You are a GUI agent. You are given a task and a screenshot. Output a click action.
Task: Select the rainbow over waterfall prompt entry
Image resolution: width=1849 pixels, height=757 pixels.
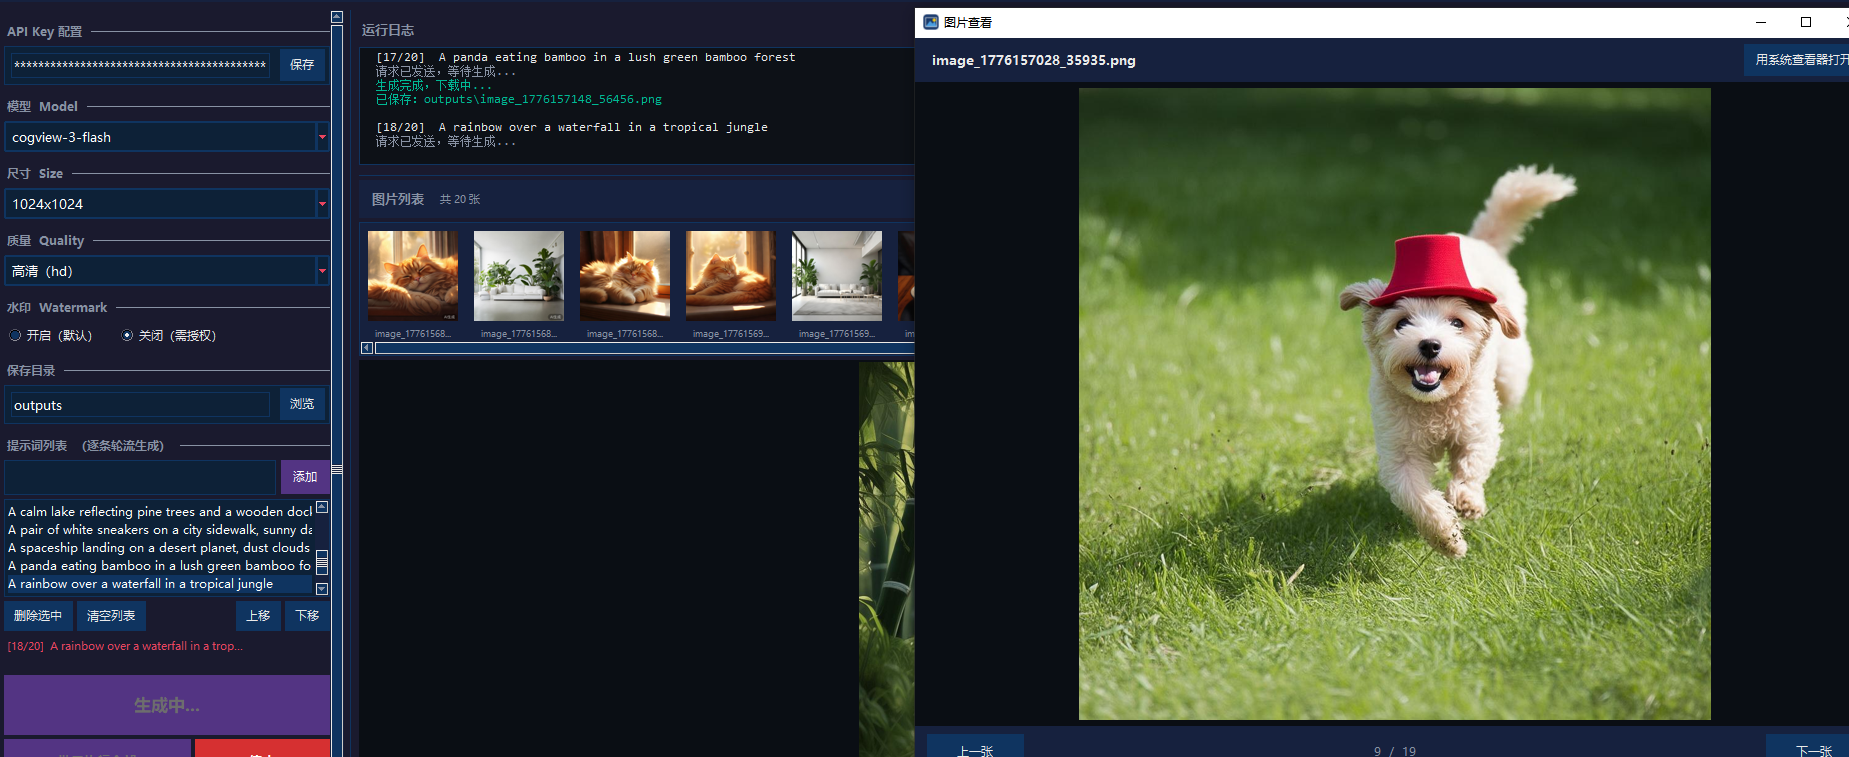pyautogui.click(x=160, y=584)
